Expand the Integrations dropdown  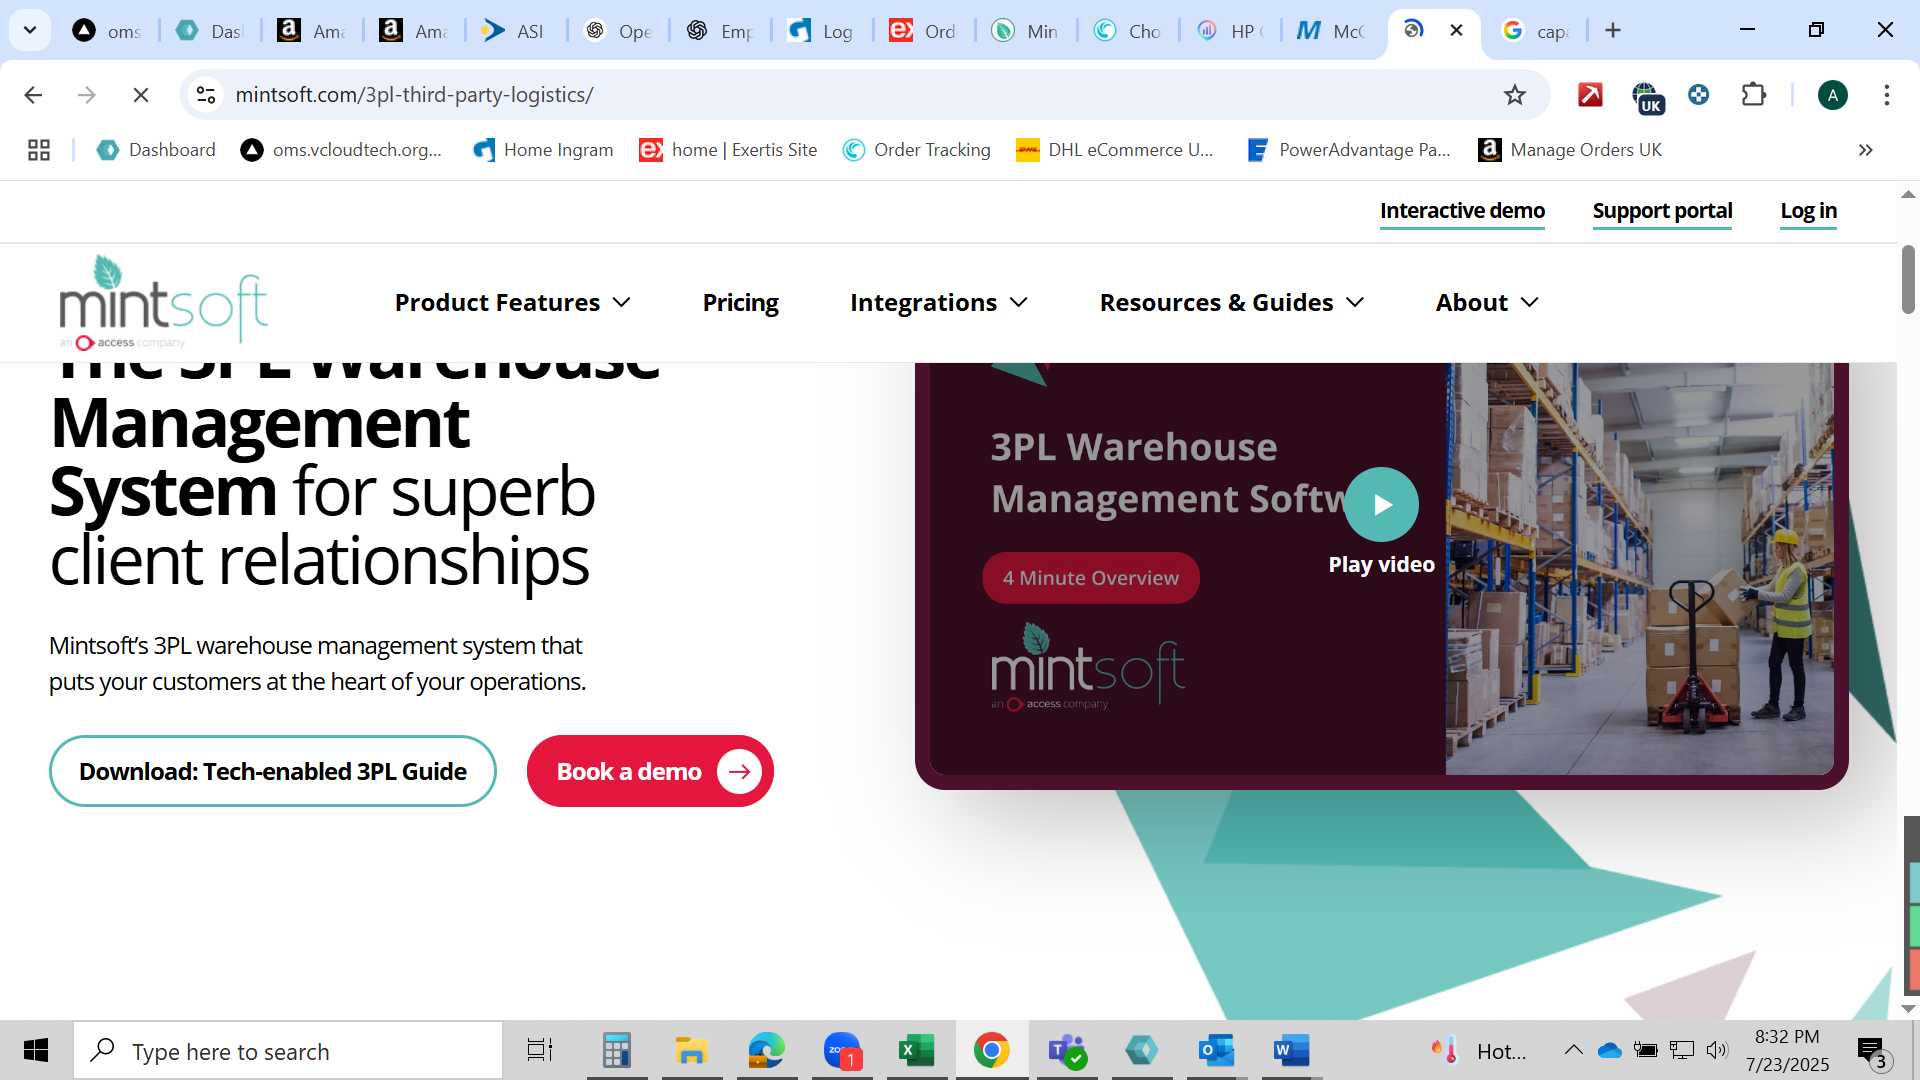pos(939,302)
